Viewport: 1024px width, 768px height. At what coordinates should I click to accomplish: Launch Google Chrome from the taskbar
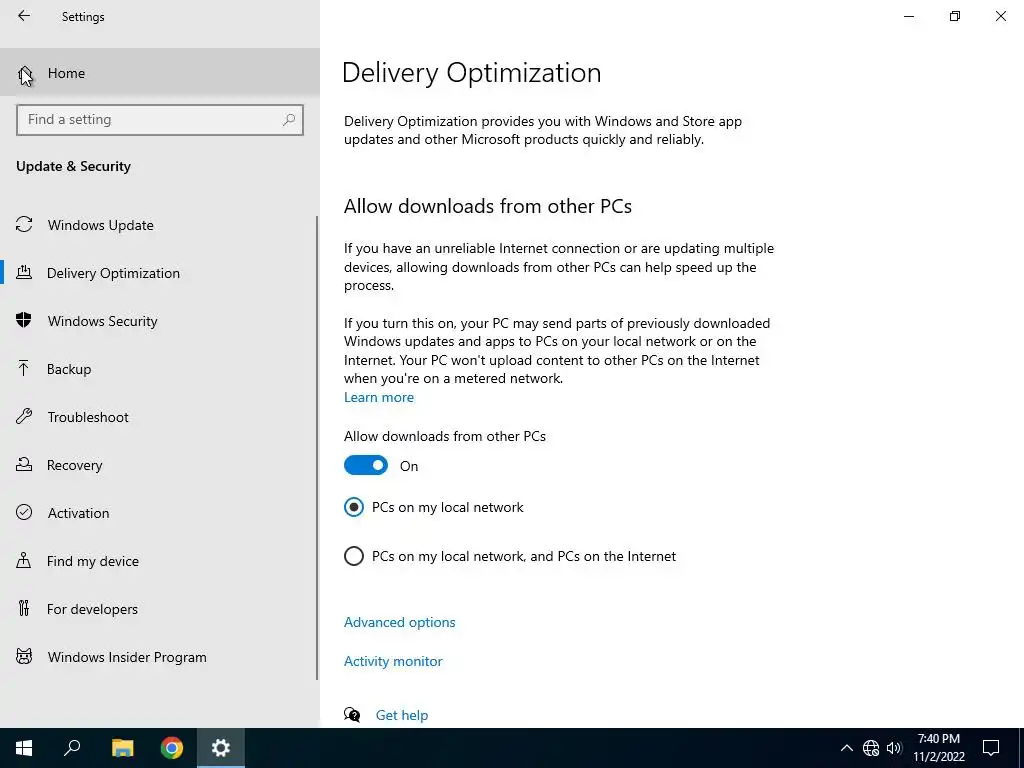click(172, 748)
